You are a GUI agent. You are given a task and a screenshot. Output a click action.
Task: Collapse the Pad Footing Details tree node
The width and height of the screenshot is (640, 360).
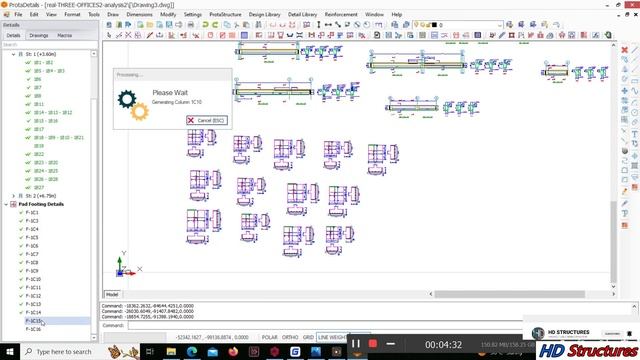[x=6, y=204]
